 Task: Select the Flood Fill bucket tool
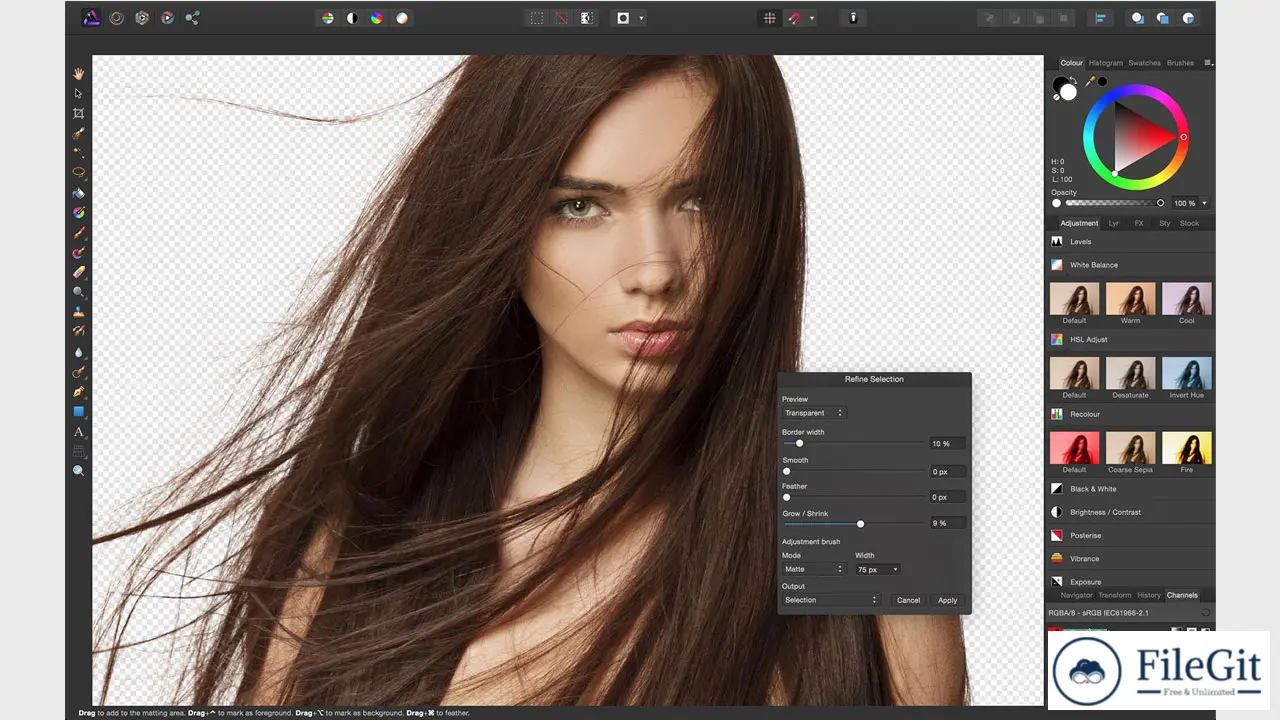[x=79, y=193]
